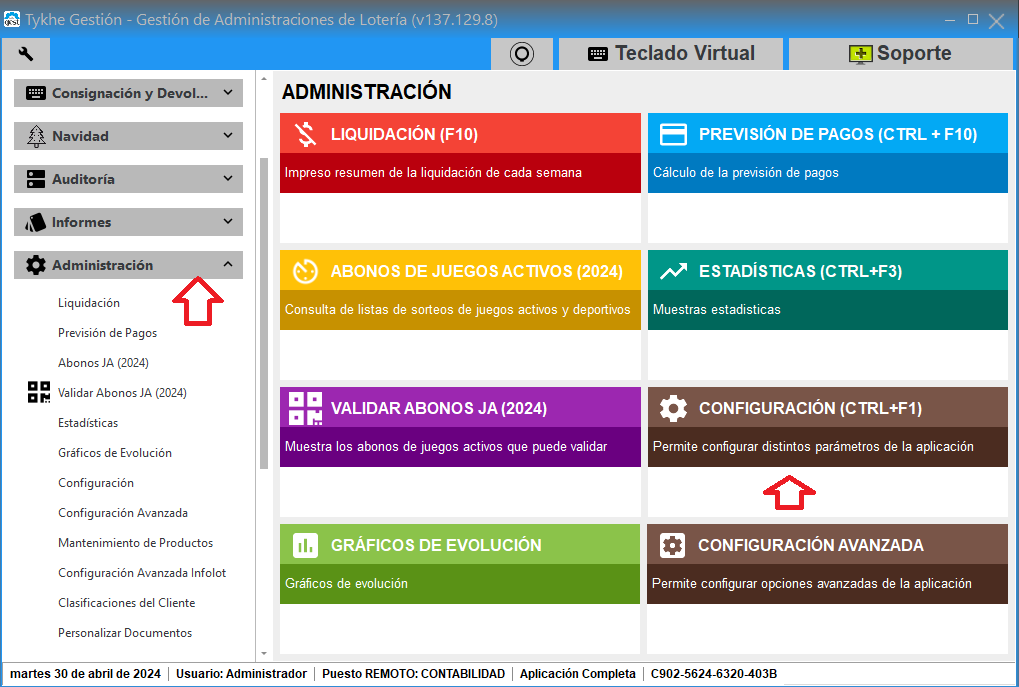Click the Estadísticas trend arrow icon
This screenshot has width=1019, height=687.
673,271
